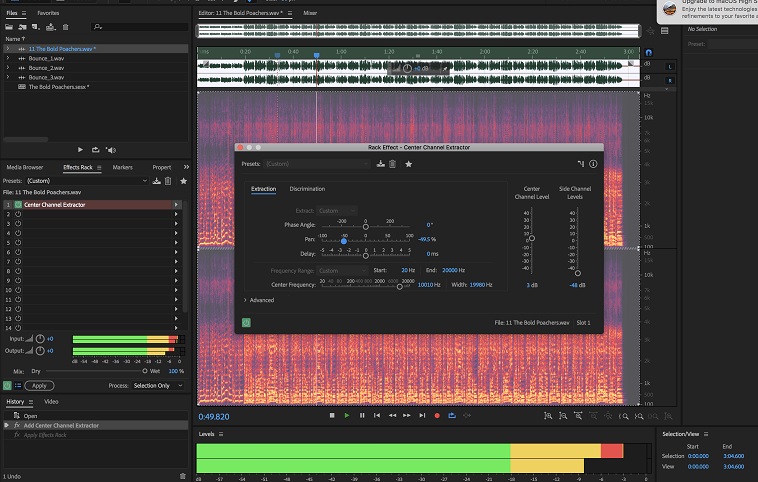Click the trash icon in History panel
This screenshot has width=758, height=482.
coord(182,476)
